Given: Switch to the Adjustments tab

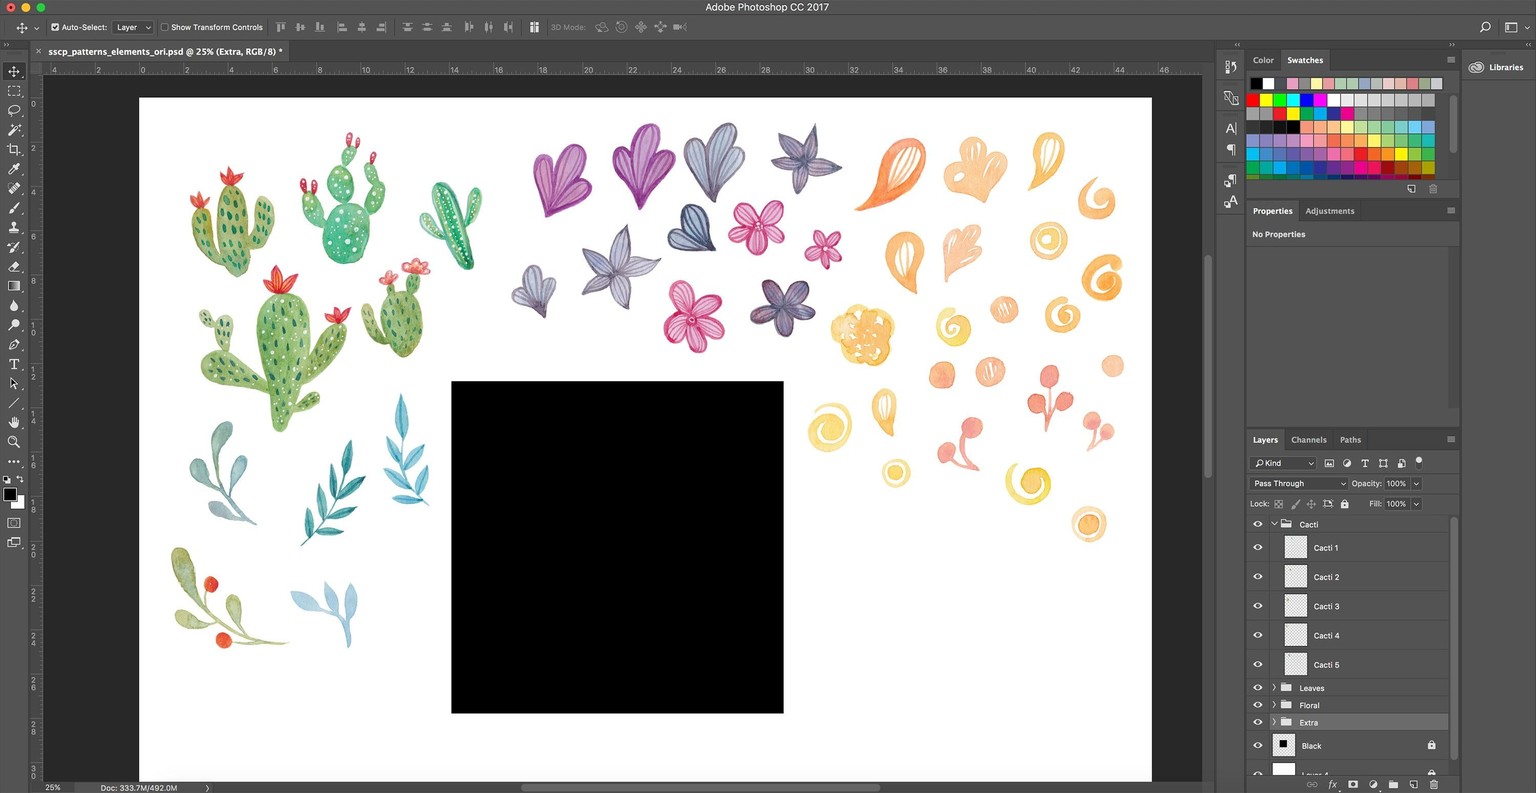Looking at the screenshot, I should (x=1329, y=211).
